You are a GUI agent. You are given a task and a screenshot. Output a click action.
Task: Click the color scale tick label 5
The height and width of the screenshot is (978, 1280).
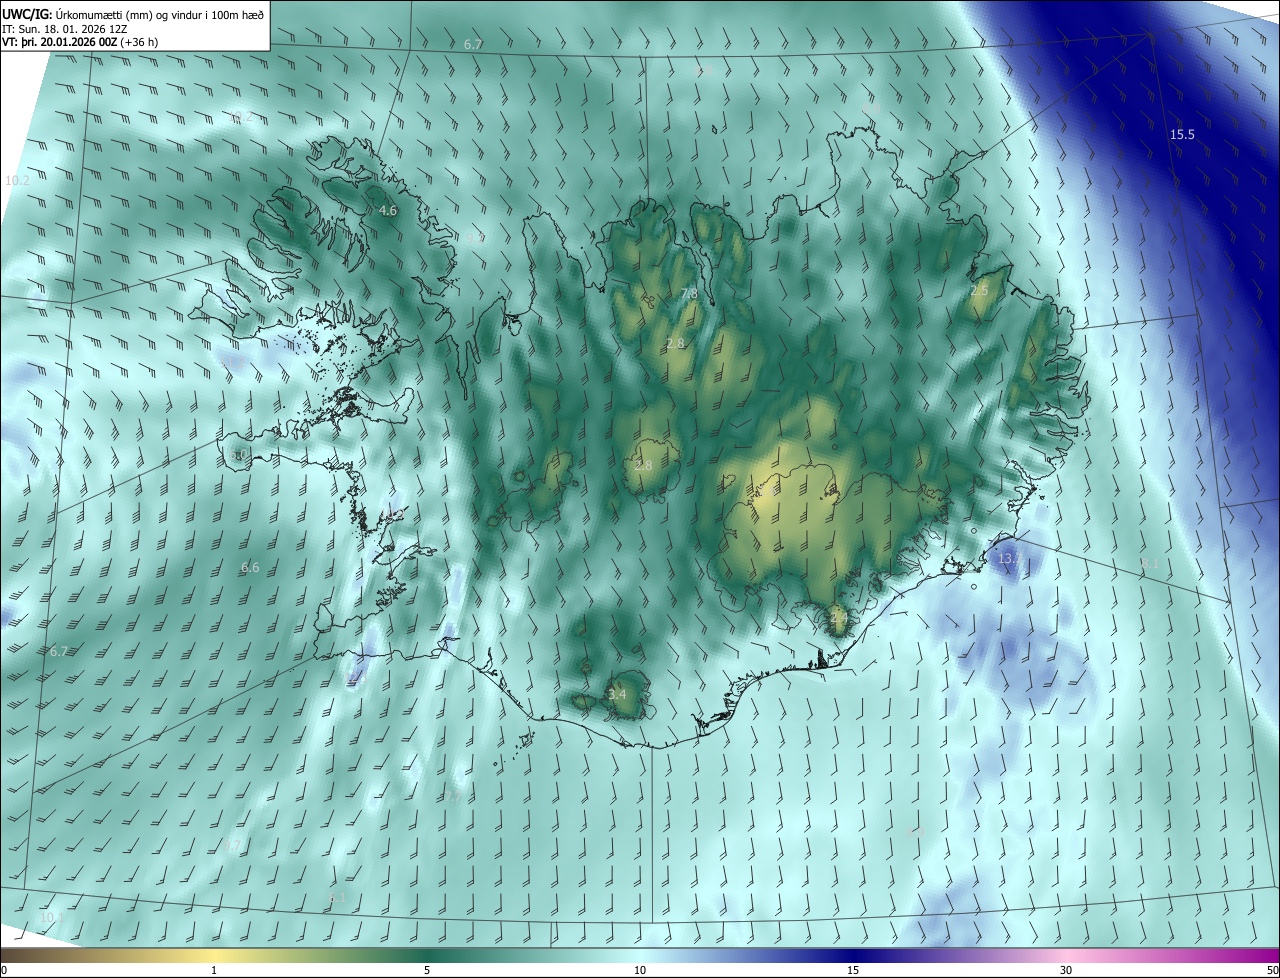coord(427,971)
